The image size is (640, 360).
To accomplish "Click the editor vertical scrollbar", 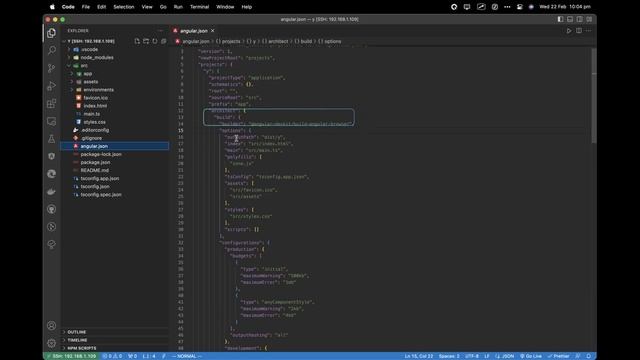I will click(x=594, y=96).
